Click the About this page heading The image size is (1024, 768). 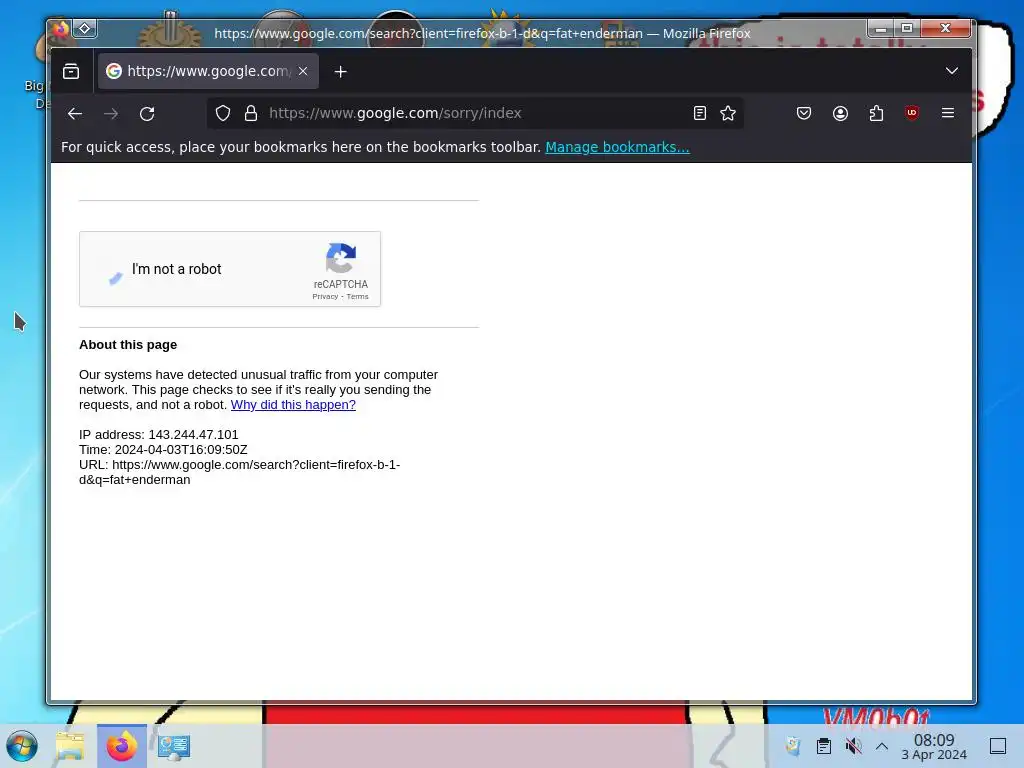click(128, 345)
